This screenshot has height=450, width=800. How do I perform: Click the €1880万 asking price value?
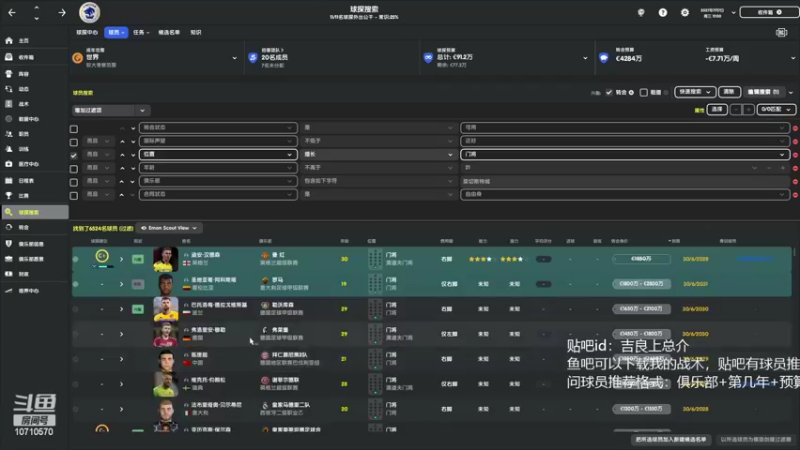click(641, 259)
